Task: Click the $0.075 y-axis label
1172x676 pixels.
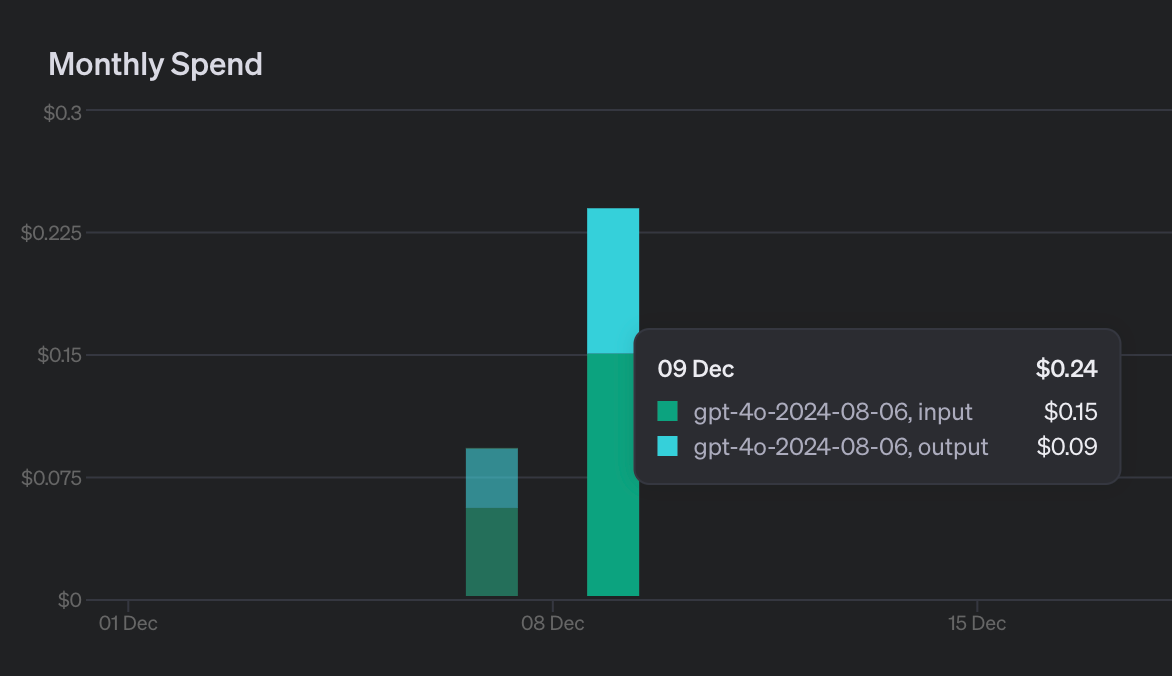Action: [51, 478]
